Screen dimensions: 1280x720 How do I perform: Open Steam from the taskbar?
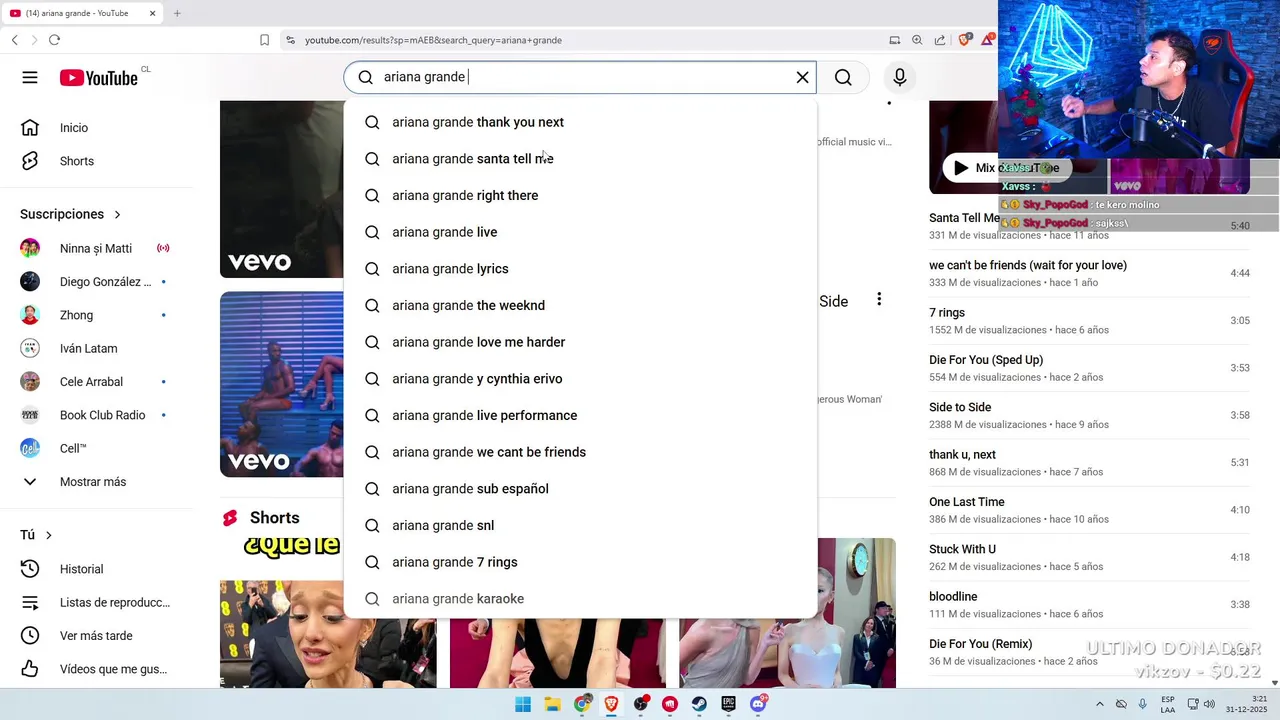pos(699,704)
